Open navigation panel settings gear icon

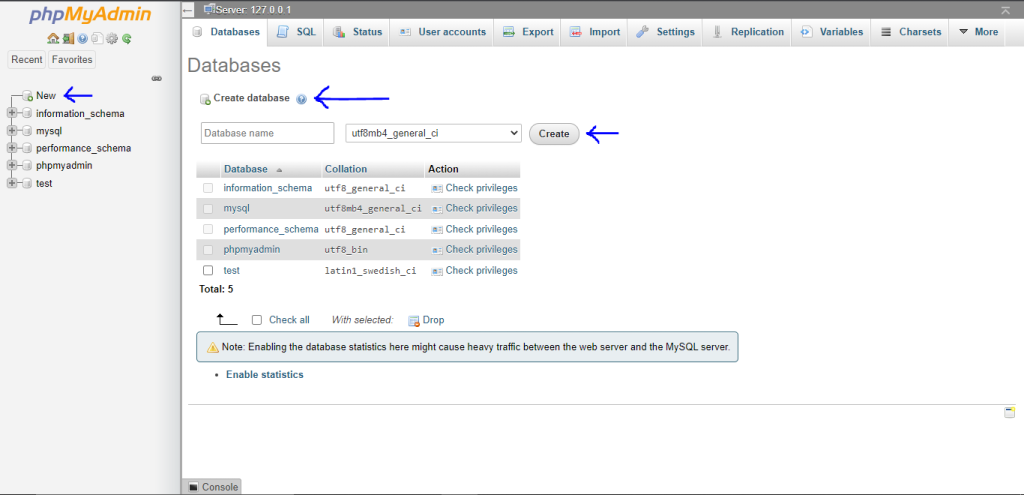(x=112, y=39)
